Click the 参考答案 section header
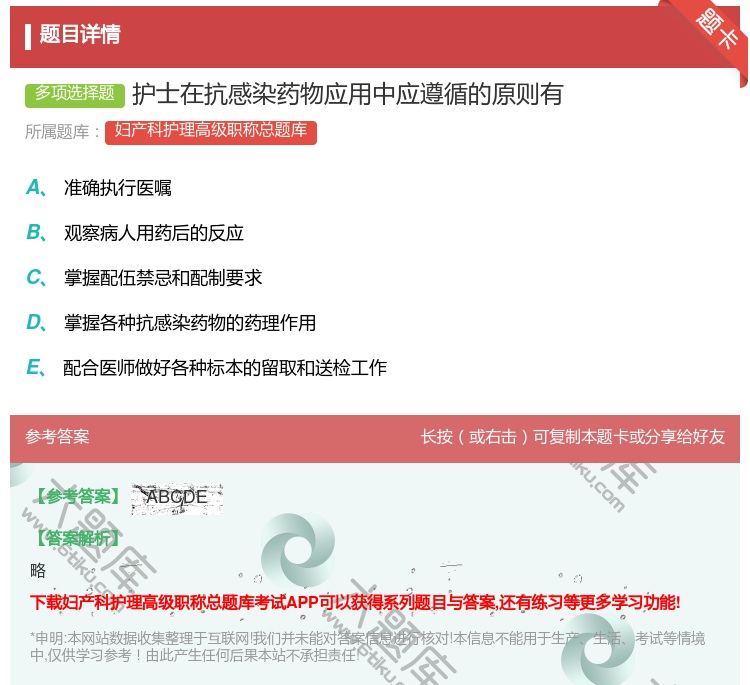The width and height of the screenshot is (750, 685). click(x=57, y=437)
